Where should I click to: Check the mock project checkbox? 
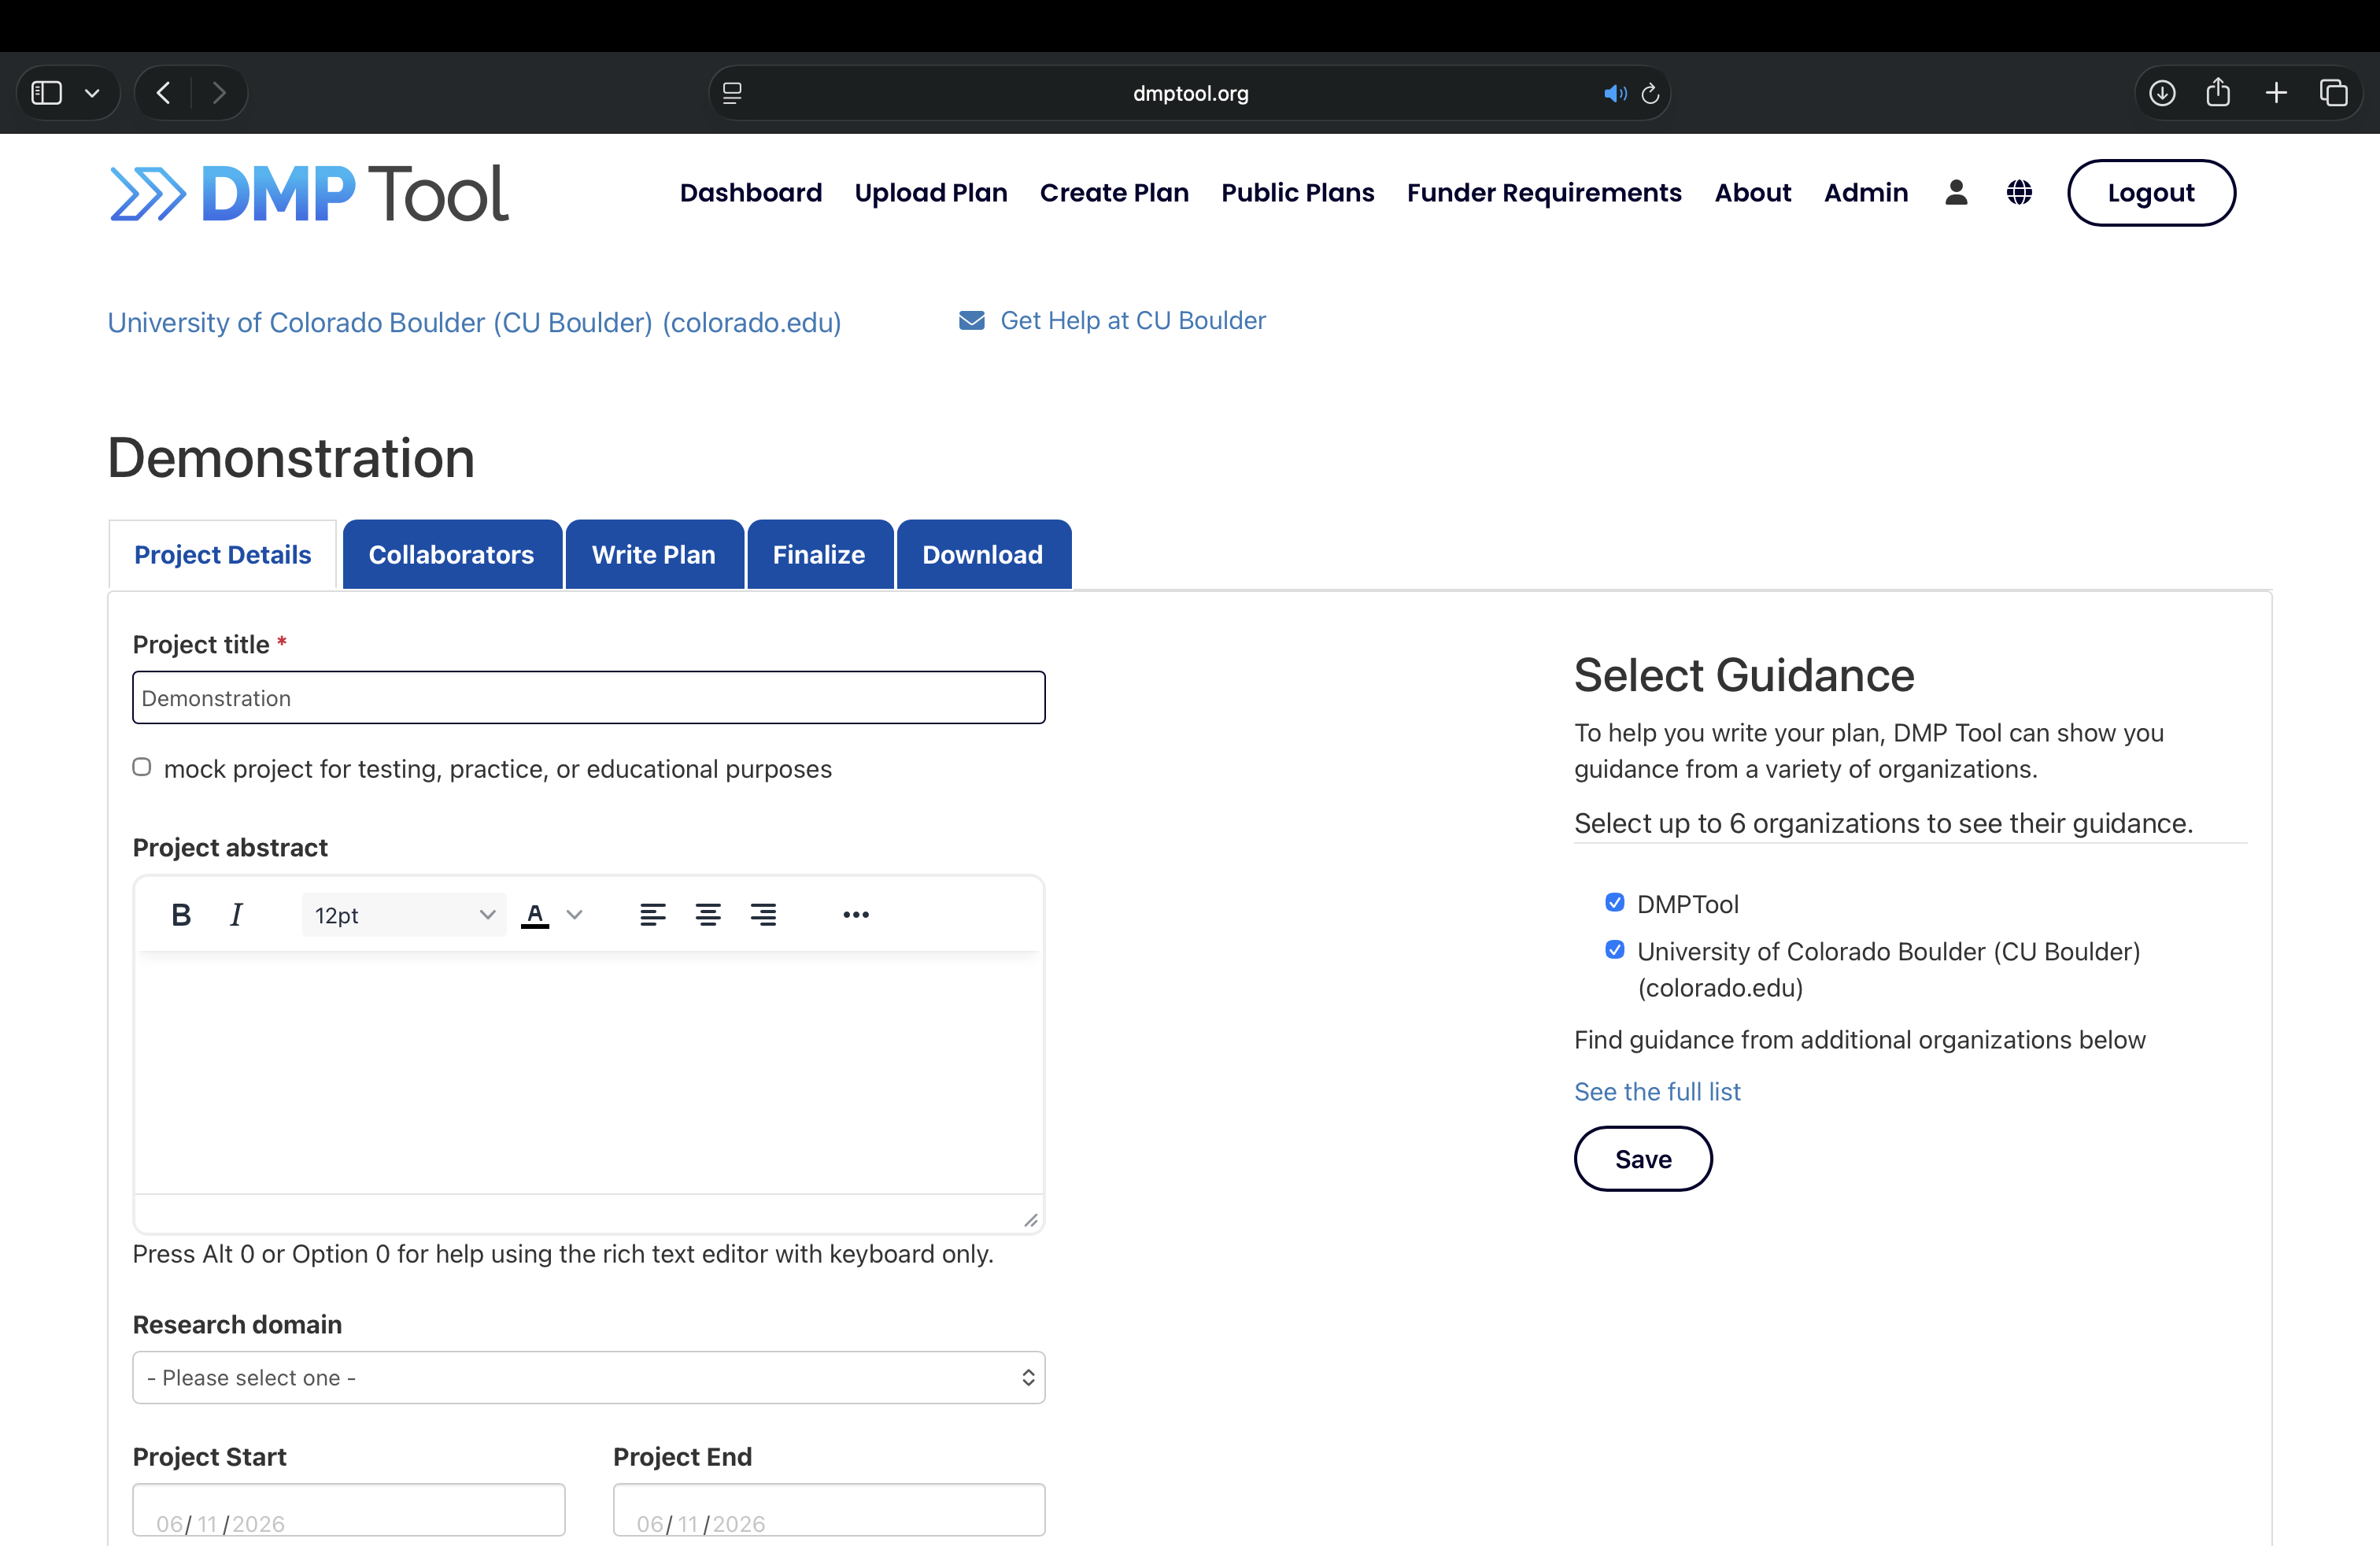[x=142, y=767]
